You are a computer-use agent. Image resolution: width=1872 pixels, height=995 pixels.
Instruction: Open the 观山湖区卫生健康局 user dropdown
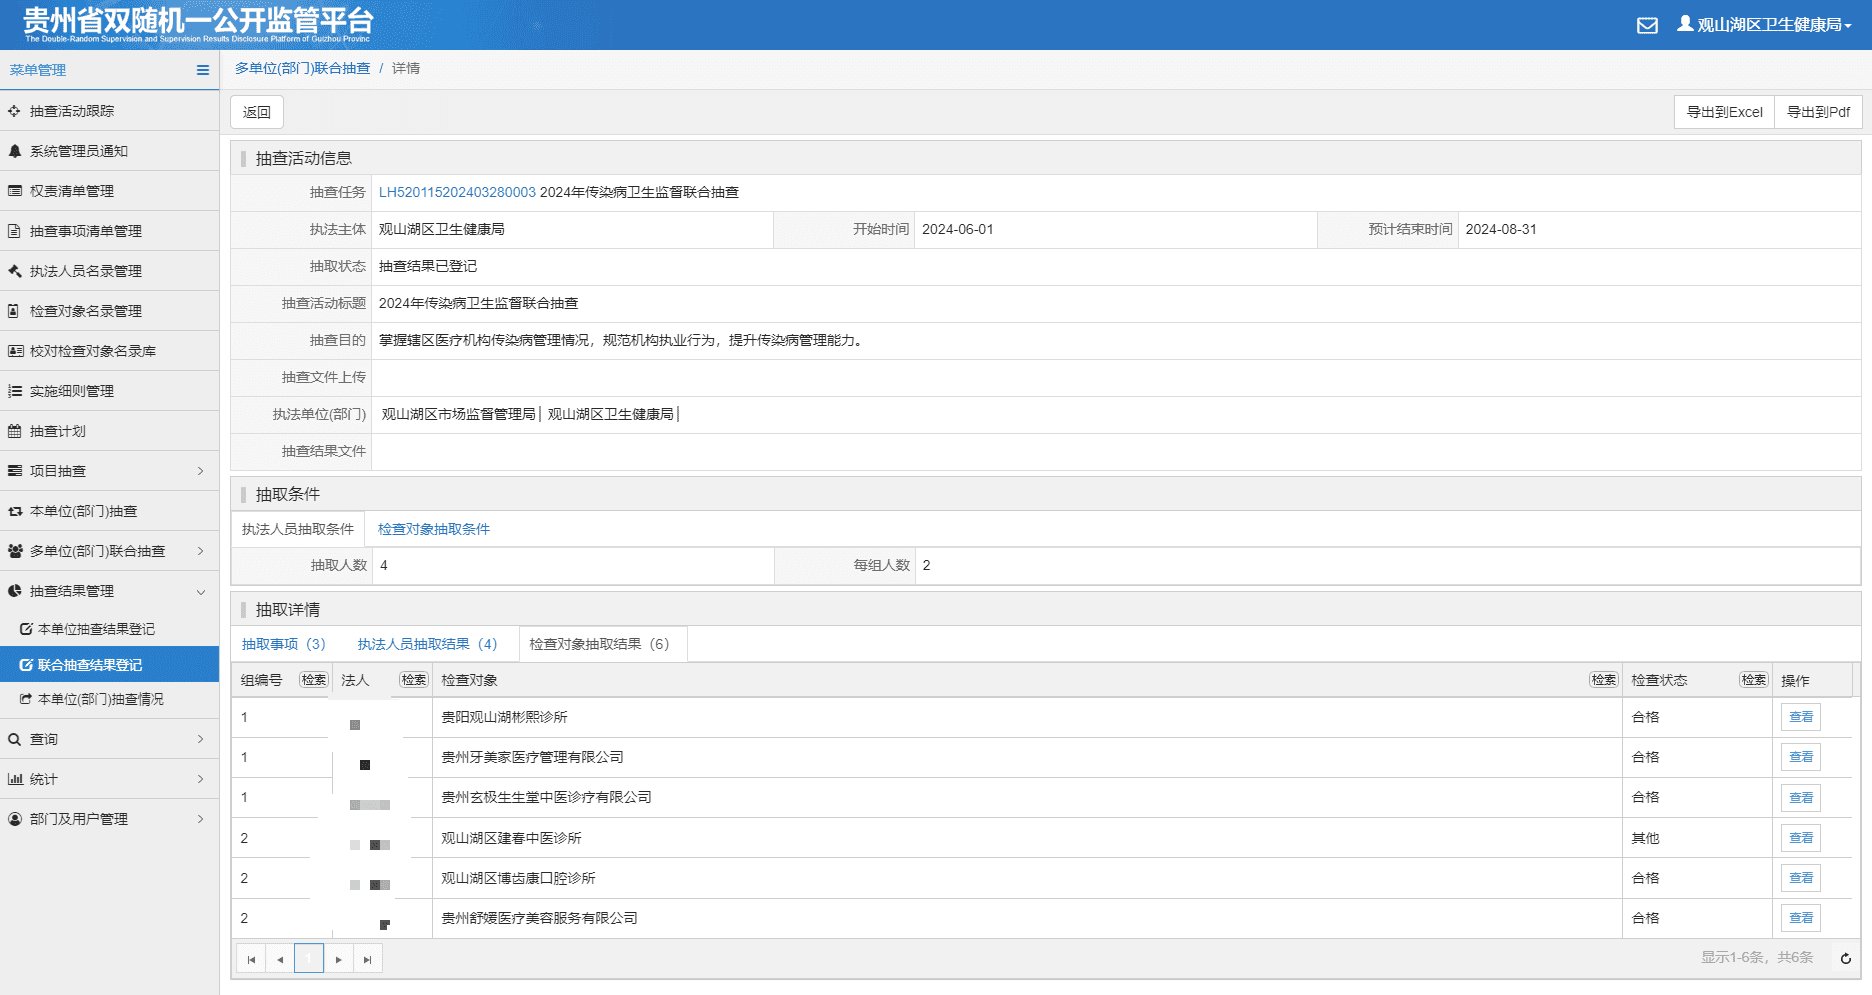coord(1764,24)
